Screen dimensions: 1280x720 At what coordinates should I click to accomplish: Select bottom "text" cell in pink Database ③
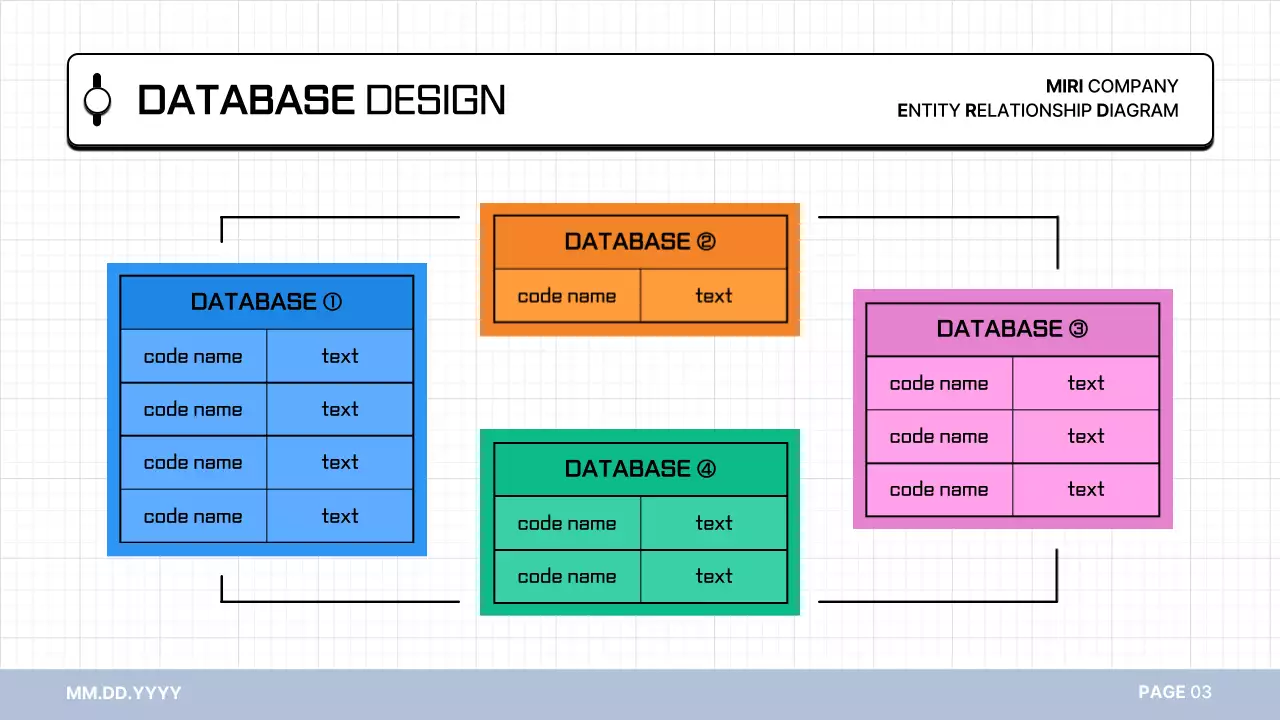[x=1086, y=490]
